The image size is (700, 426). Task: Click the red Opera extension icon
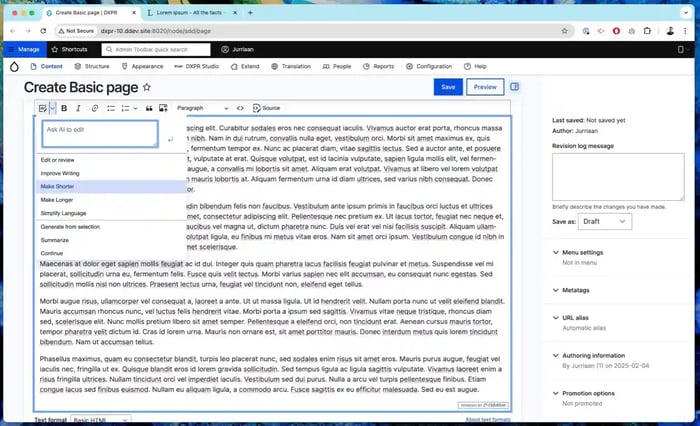click(x=617, y=31)
